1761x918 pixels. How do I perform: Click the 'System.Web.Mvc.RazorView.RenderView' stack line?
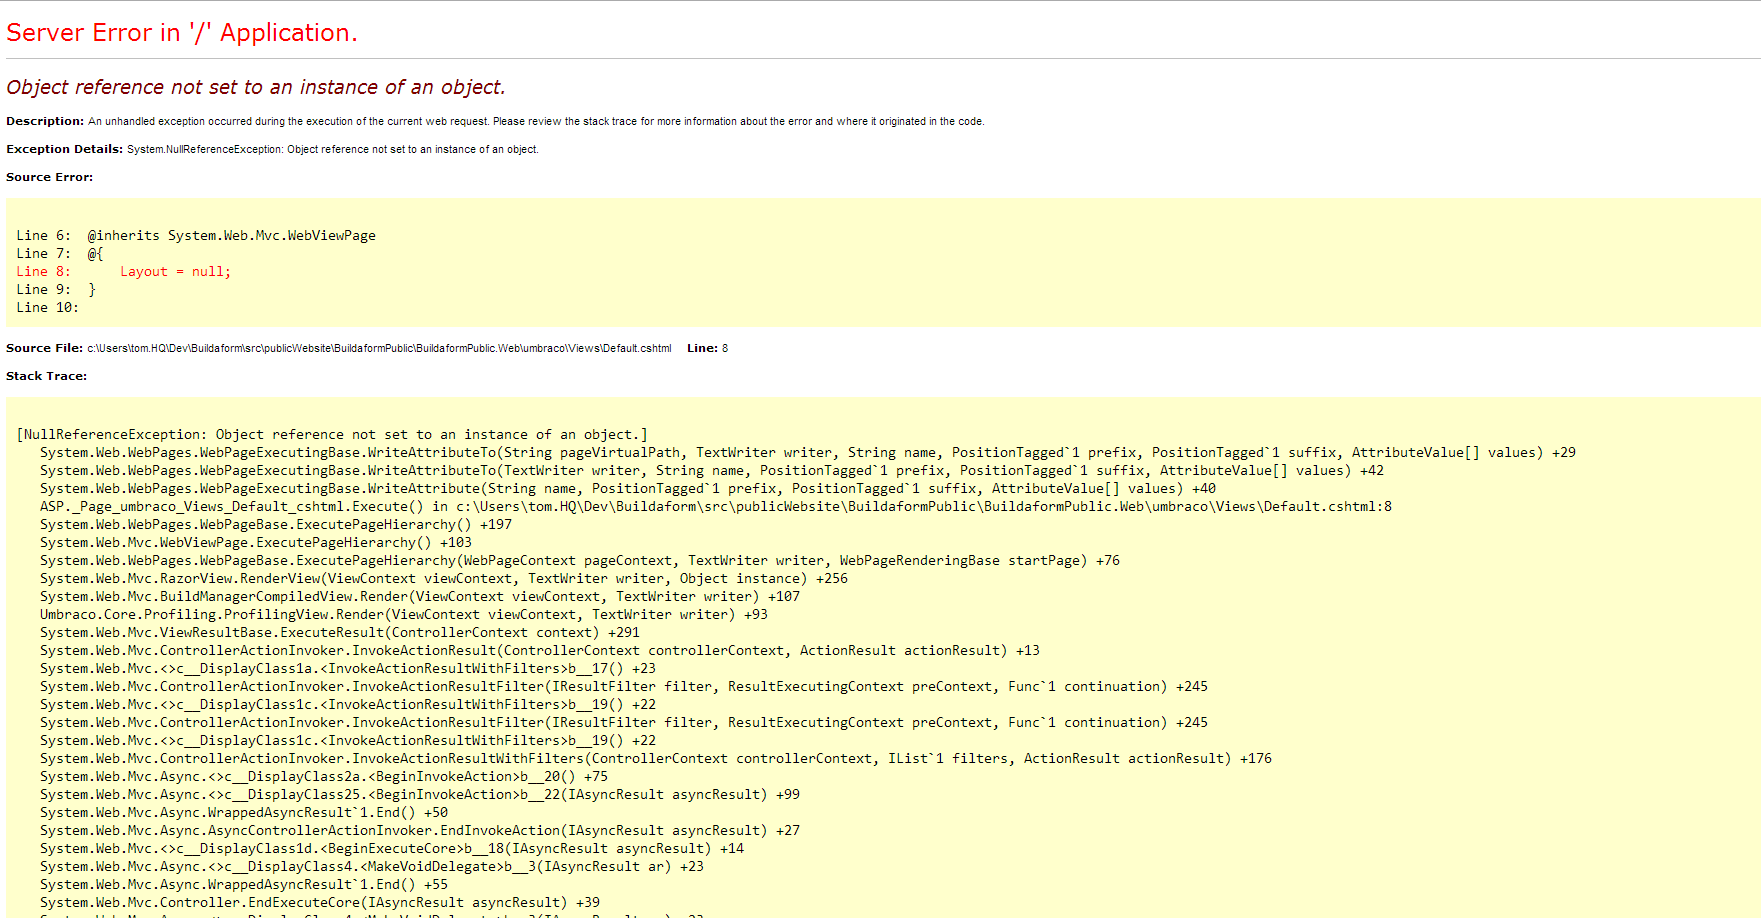pos(443,579)
